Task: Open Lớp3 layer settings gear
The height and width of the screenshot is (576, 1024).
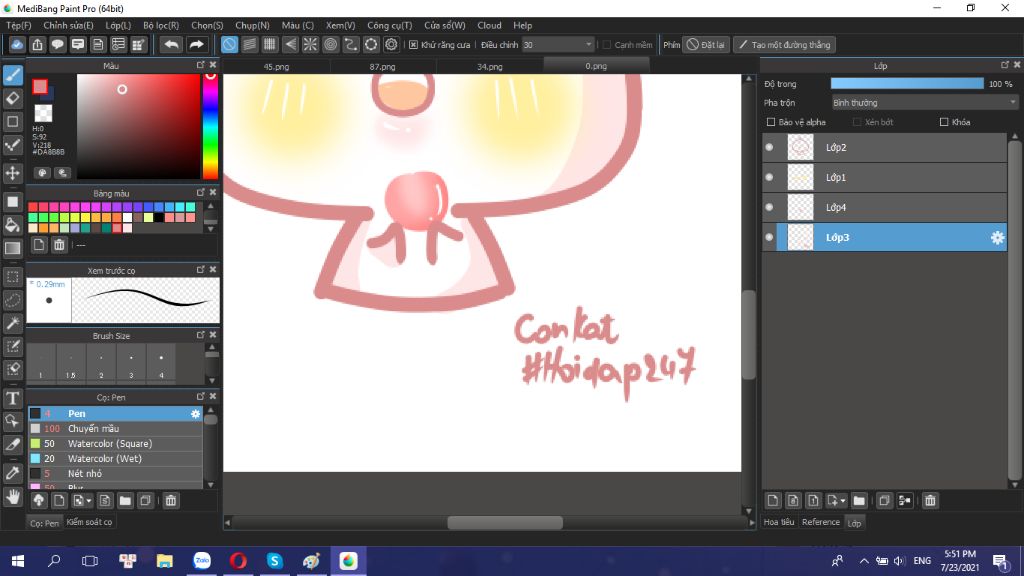Action: [997, 238]
